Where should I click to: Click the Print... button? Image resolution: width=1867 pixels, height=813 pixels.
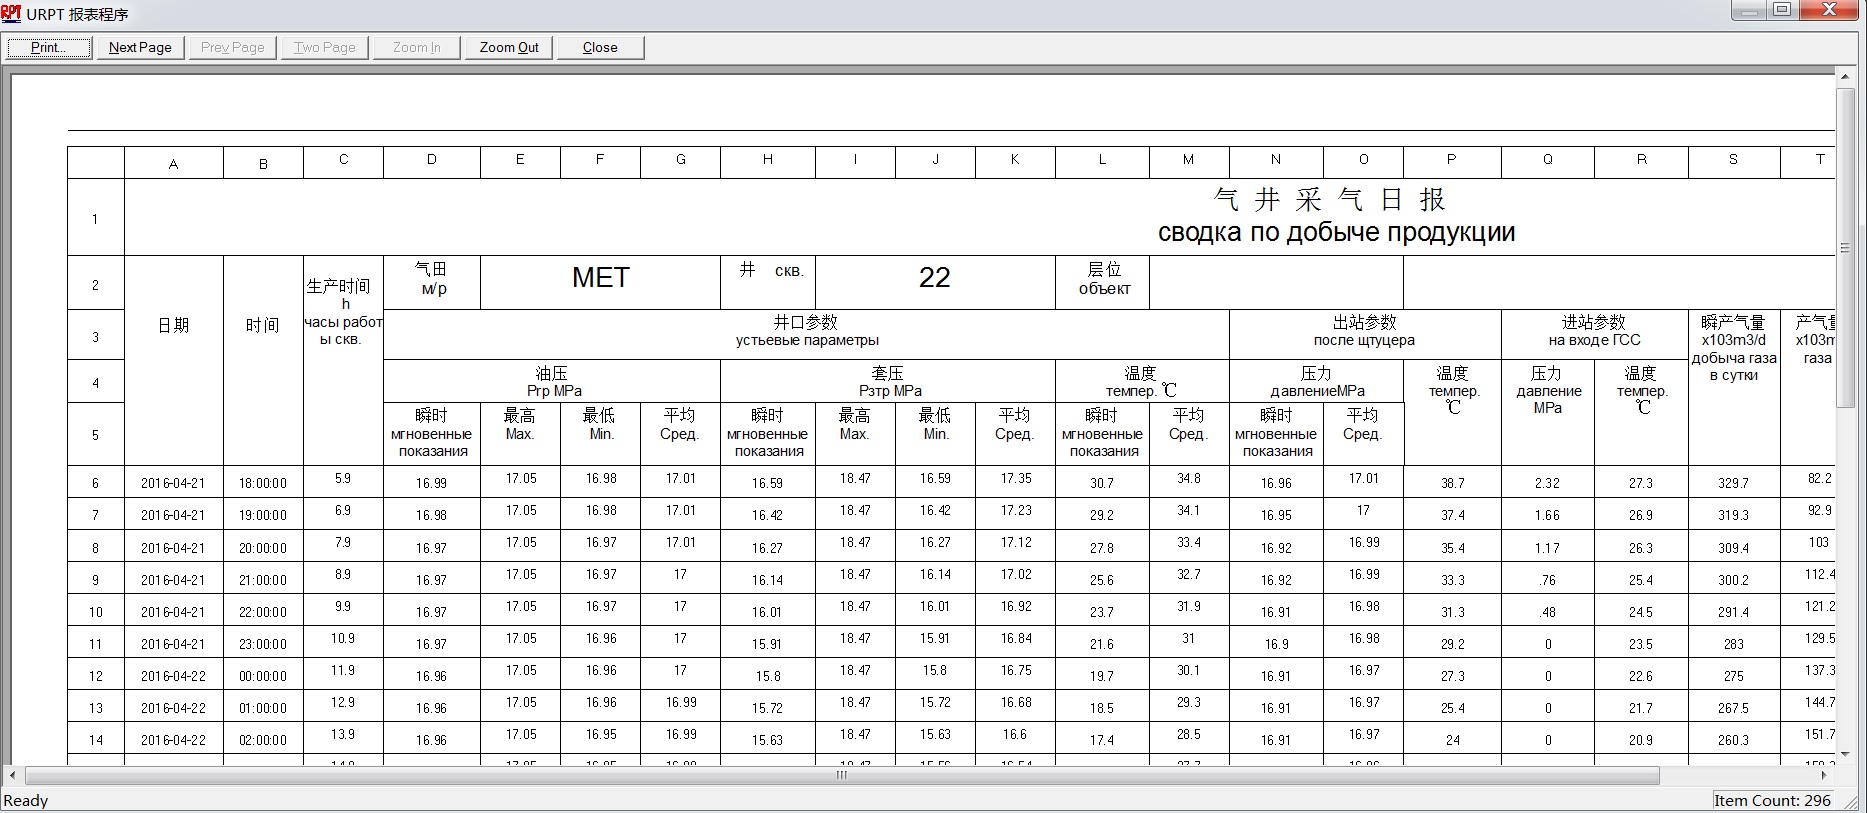tap(49, 47)
